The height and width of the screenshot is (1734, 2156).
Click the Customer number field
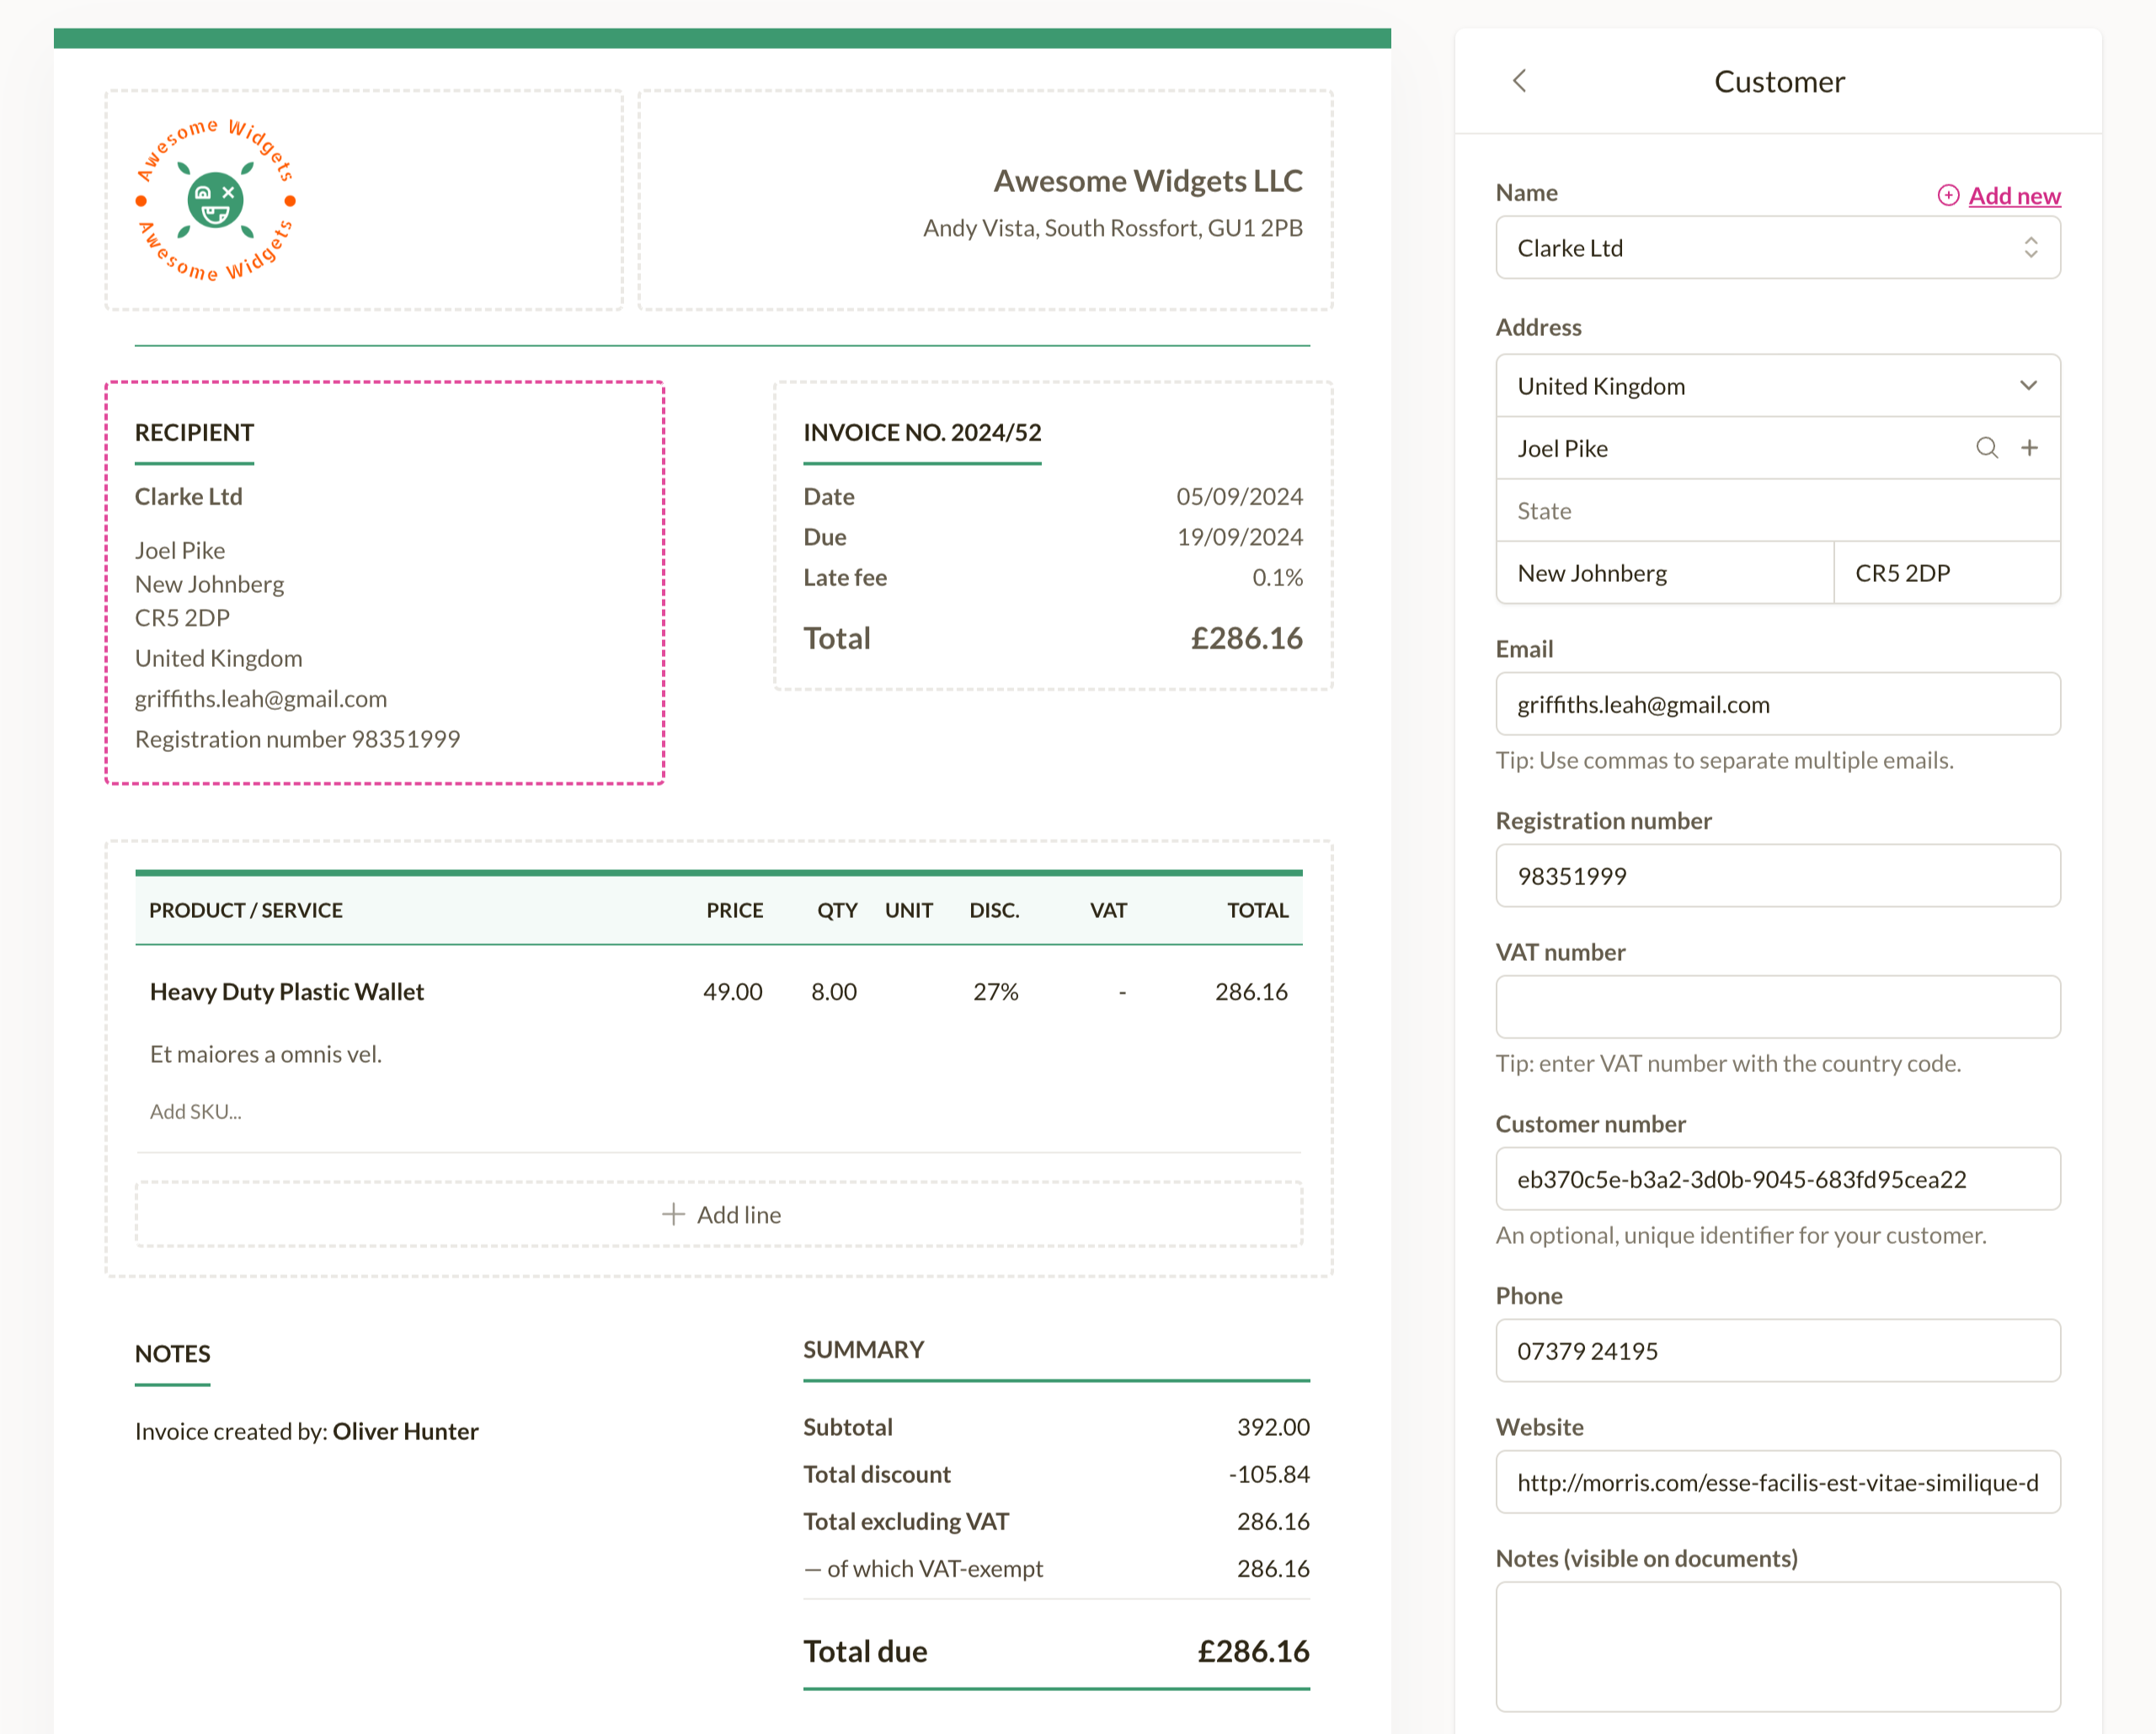[x=1777, y=1179]
